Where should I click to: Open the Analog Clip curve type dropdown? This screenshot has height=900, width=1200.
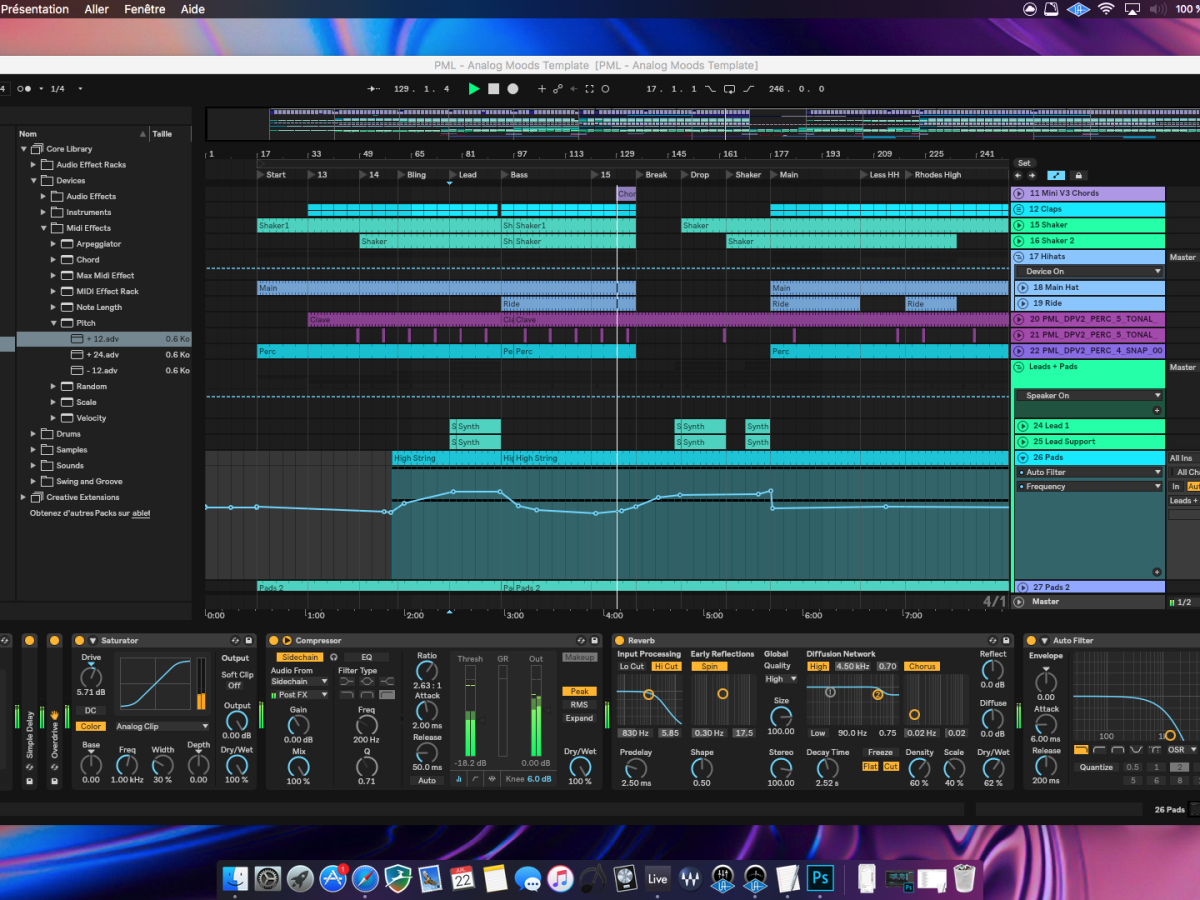(x=163, y=726)
